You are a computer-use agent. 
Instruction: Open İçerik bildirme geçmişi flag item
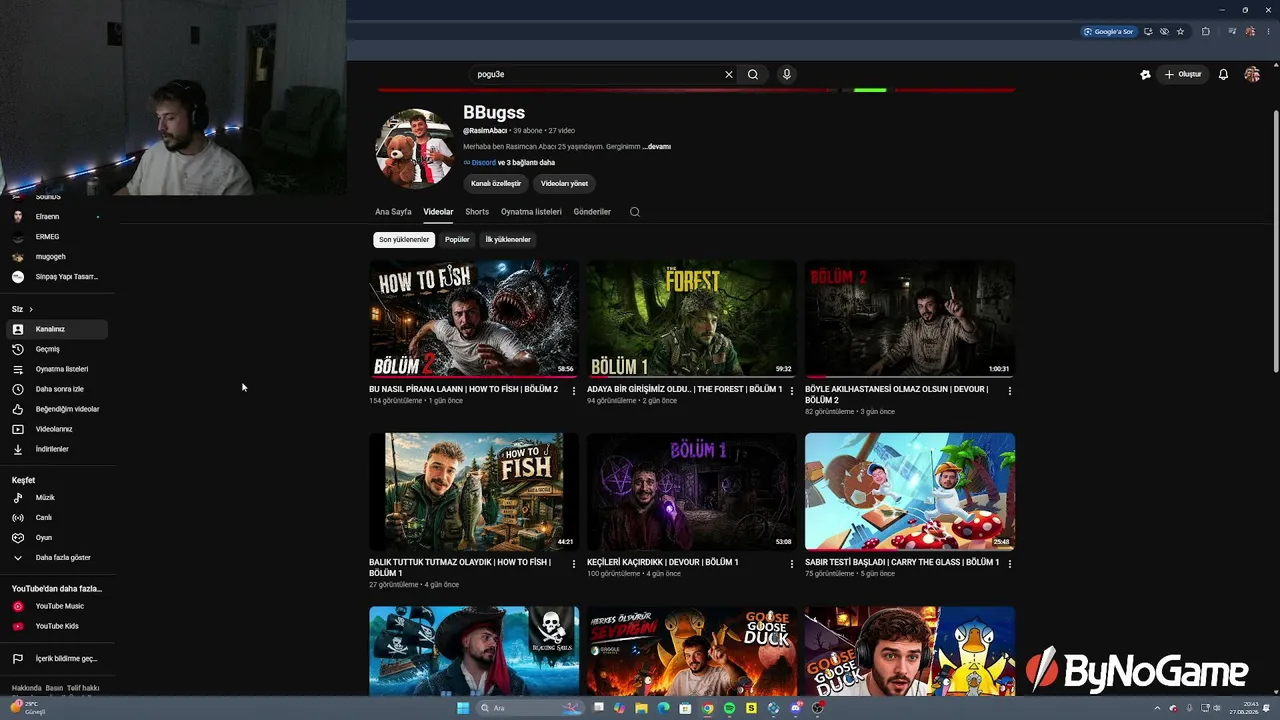tap(55, 659)
